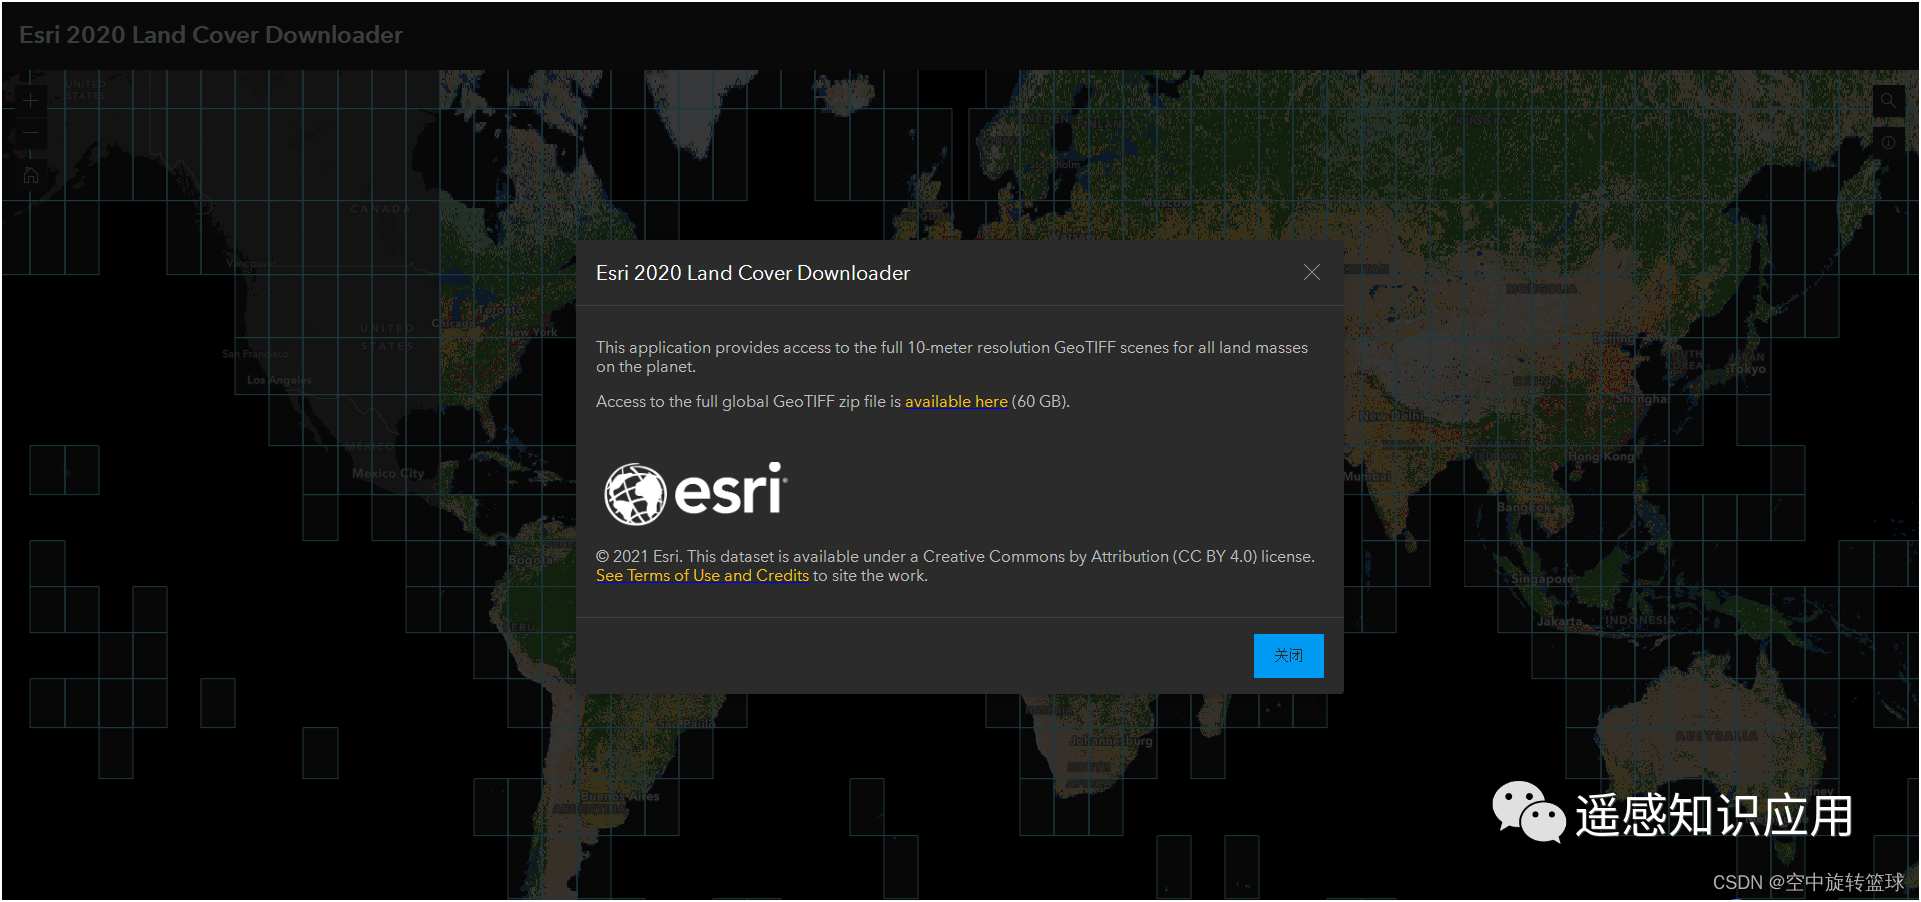This screenshot has width=1921, height=902.
Task: Click the Tokyo label on map
Action: pos(1747,369)
